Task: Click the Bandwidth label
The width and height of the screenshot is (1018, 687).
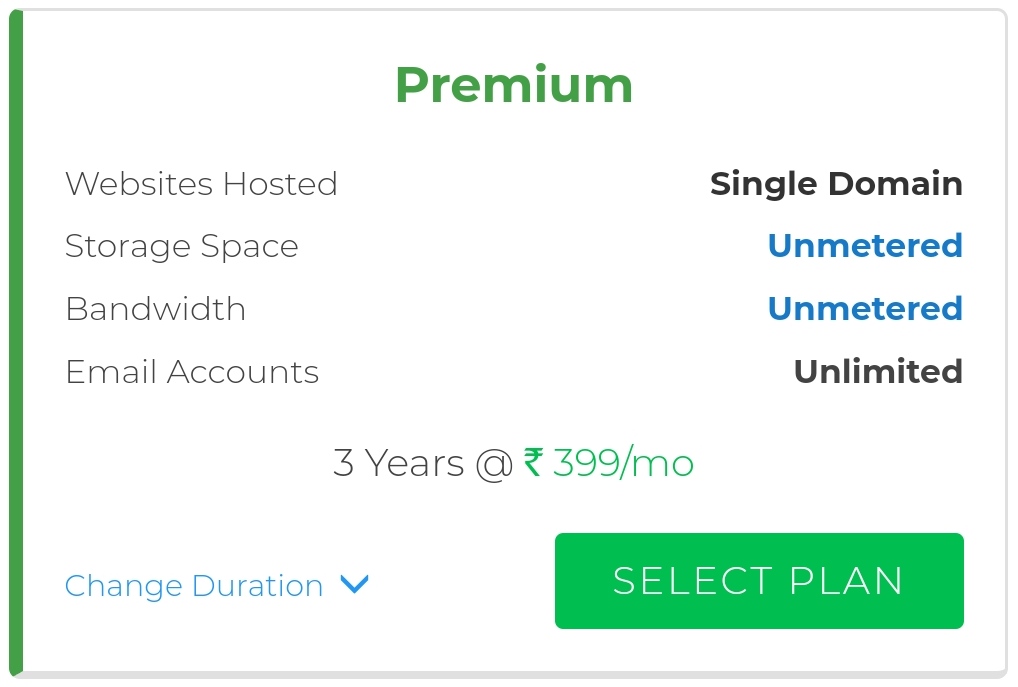Action: pyautogui.click(x=156, y=308)
